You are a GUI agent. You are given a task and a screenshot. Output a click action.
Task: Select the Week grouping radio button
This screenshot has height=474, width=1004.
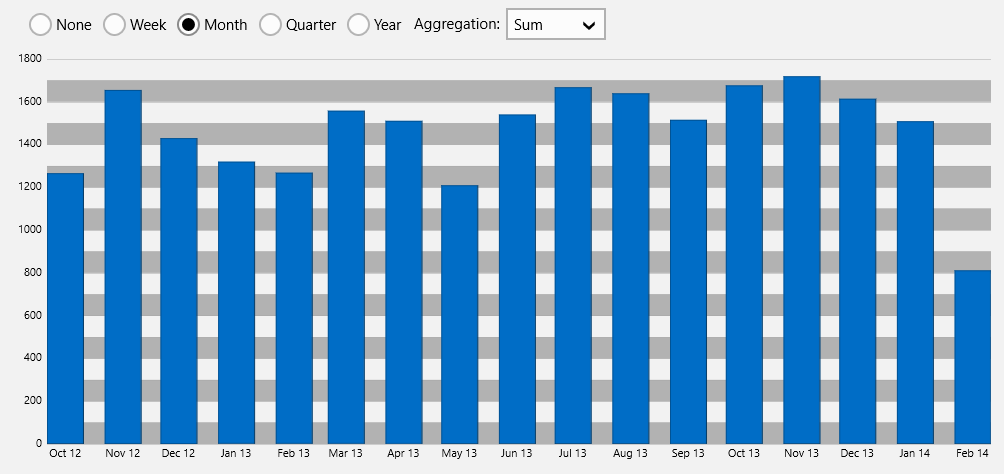pyautogui.click(x=114, y=25)
